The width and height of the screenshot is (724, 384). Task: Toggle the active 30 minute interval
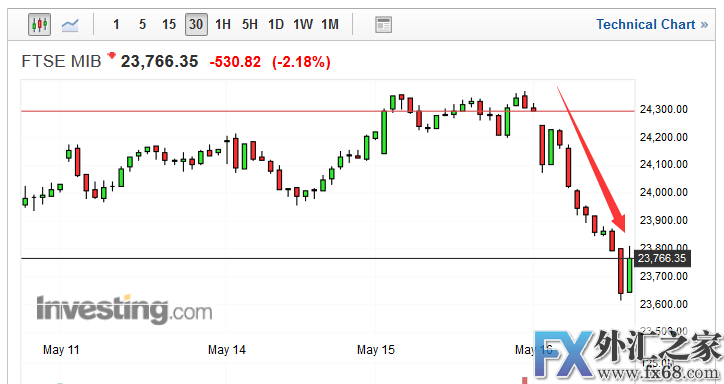[x=196, y=24]
